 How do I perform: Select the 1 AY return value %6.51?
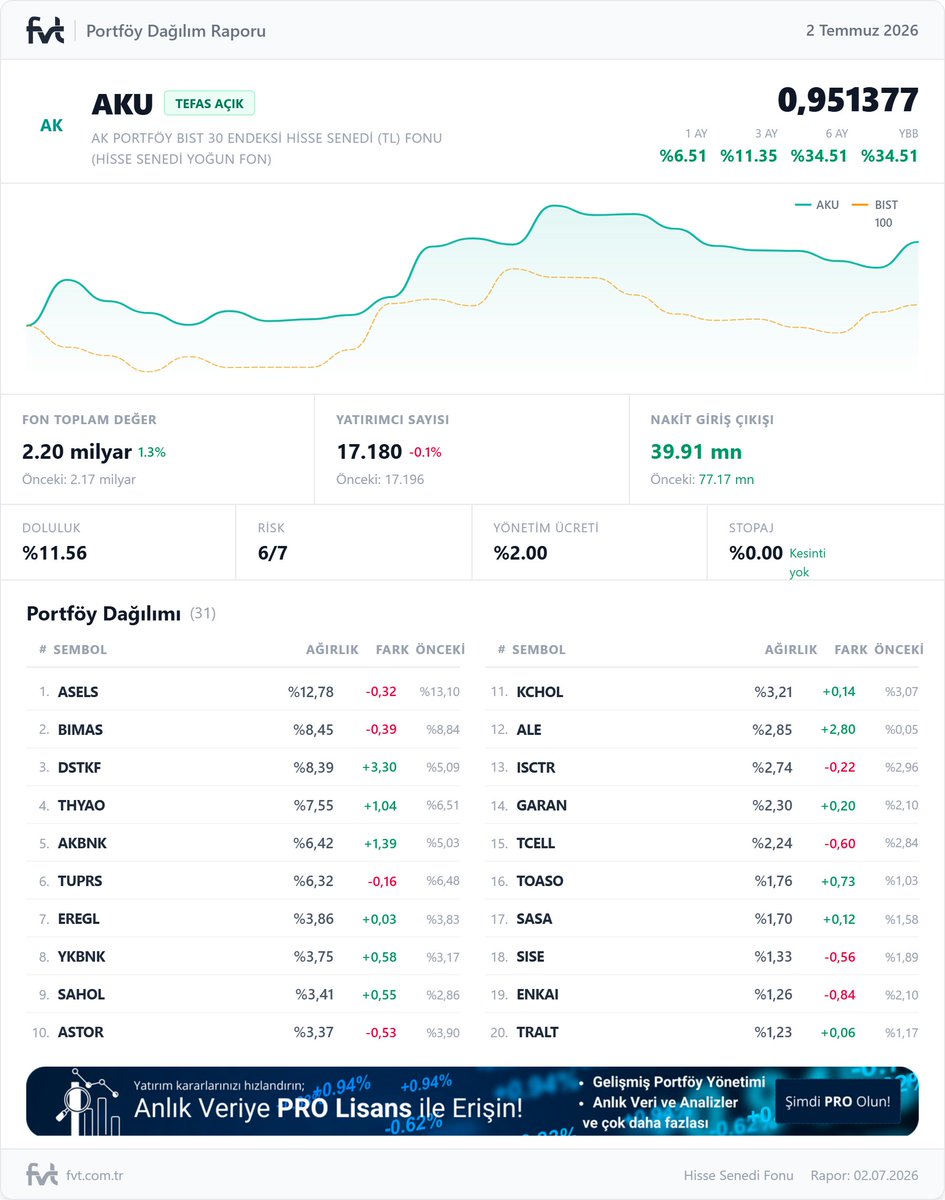[x=683, y=156]
